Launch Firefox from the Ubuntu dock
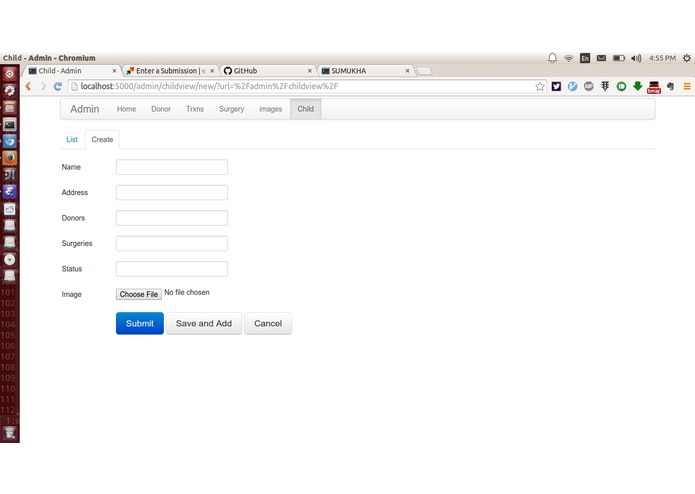 [10, 158]
